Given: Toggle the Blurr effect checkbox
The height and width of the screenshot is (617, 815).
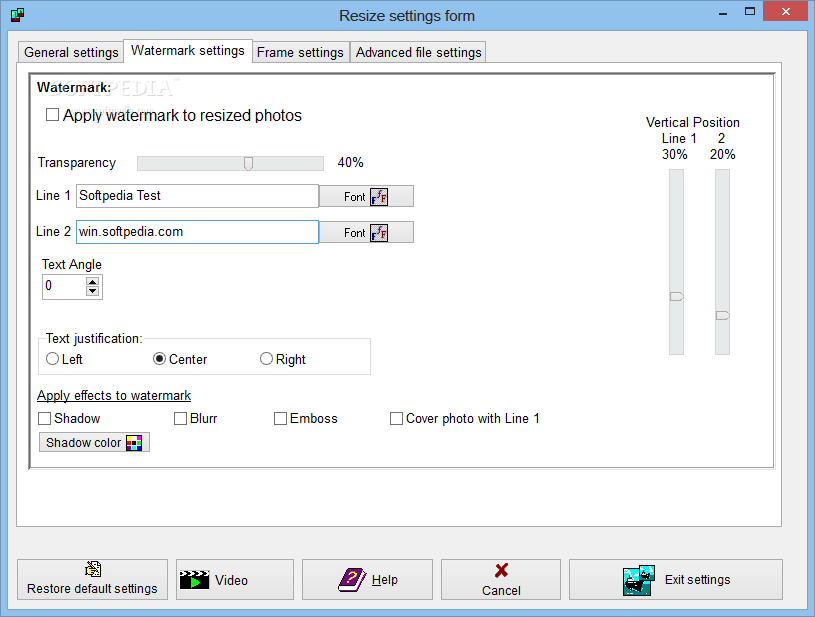Looking at the screenshot, I should point(180,418).
